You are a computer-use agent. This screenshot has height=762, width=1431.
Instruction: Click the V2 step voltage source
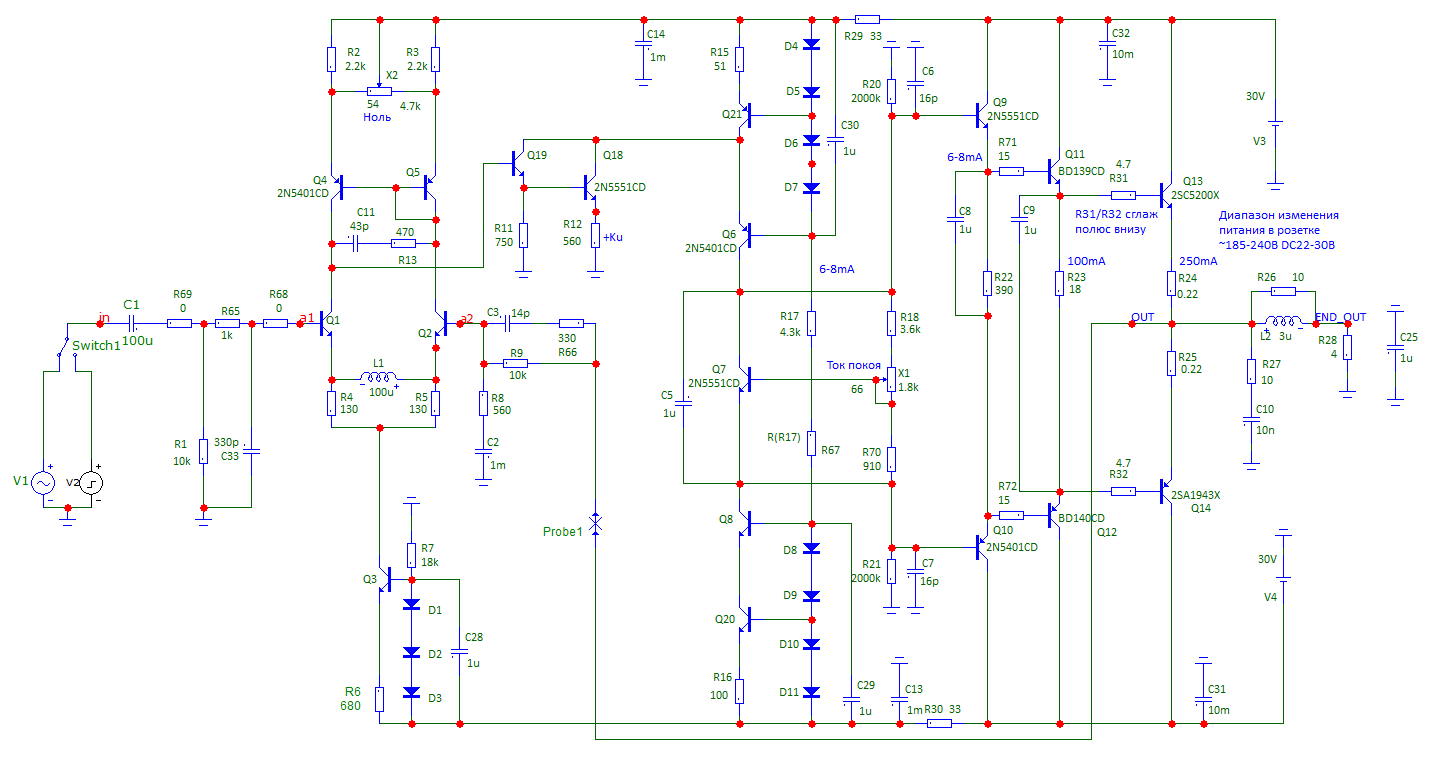(x=92, y=483)
